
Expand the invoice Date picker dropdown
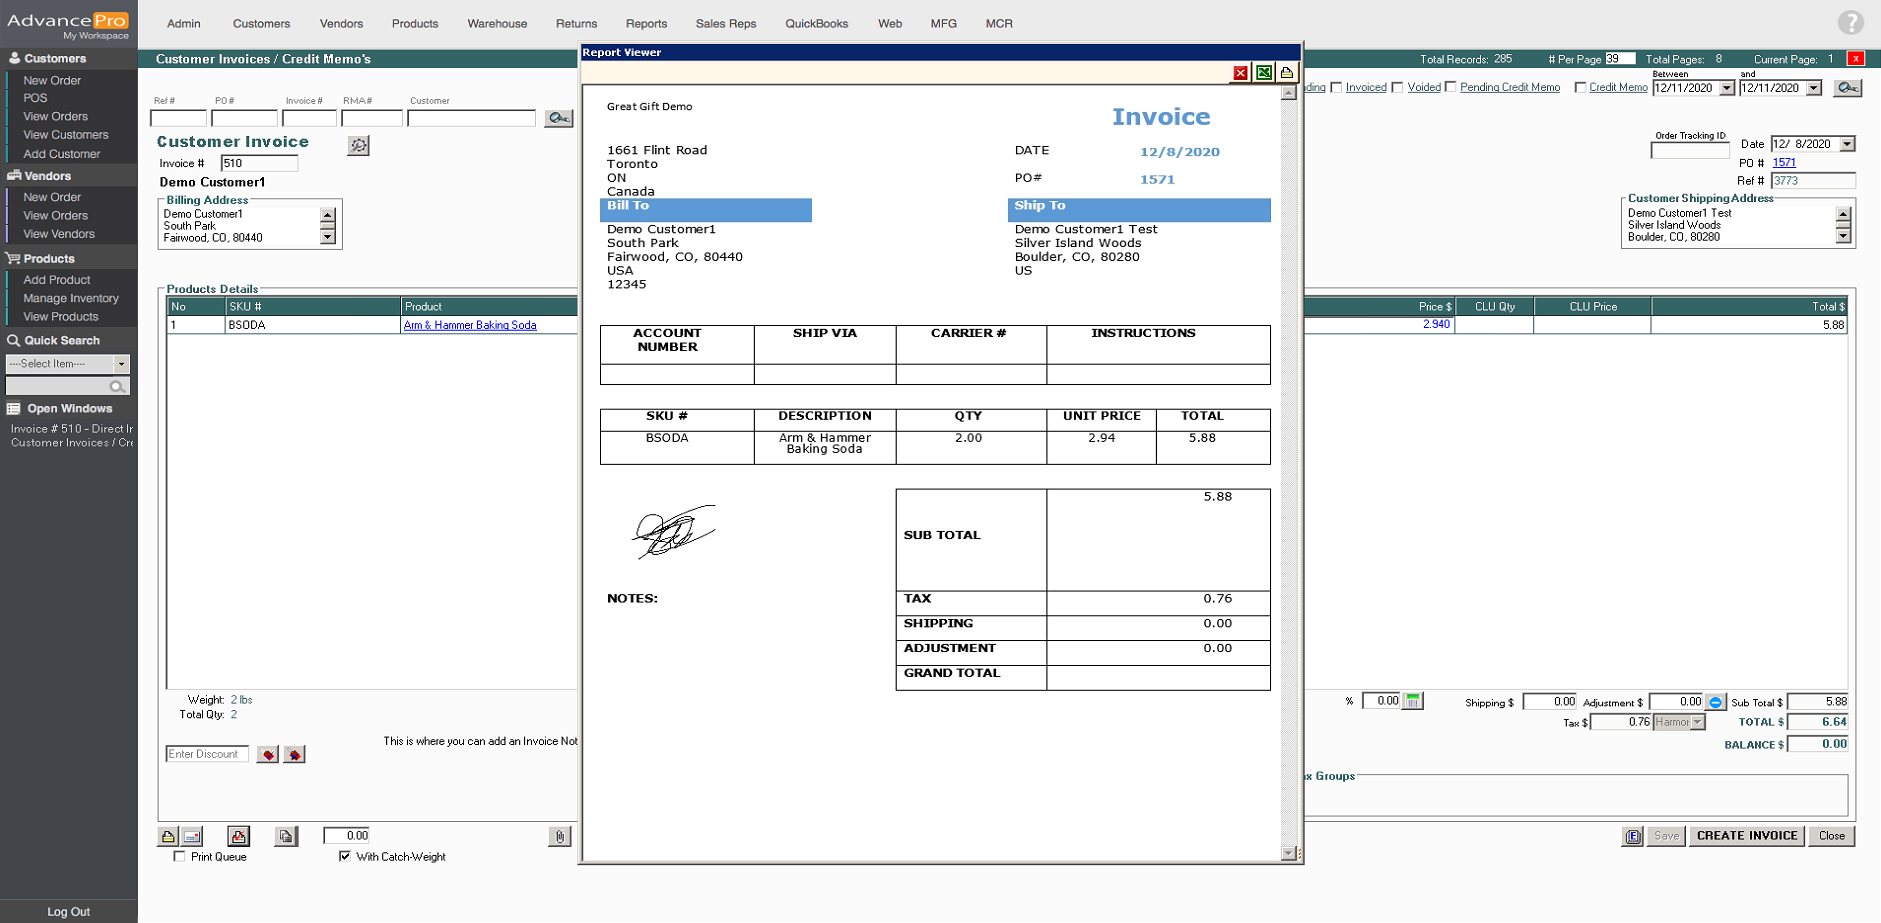click(1847, 144)
